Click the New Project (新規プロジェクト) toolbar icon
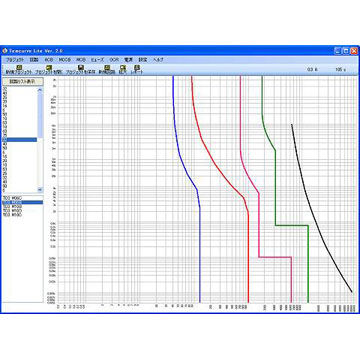Screen dimensions: 360x360 pos(19,67)
